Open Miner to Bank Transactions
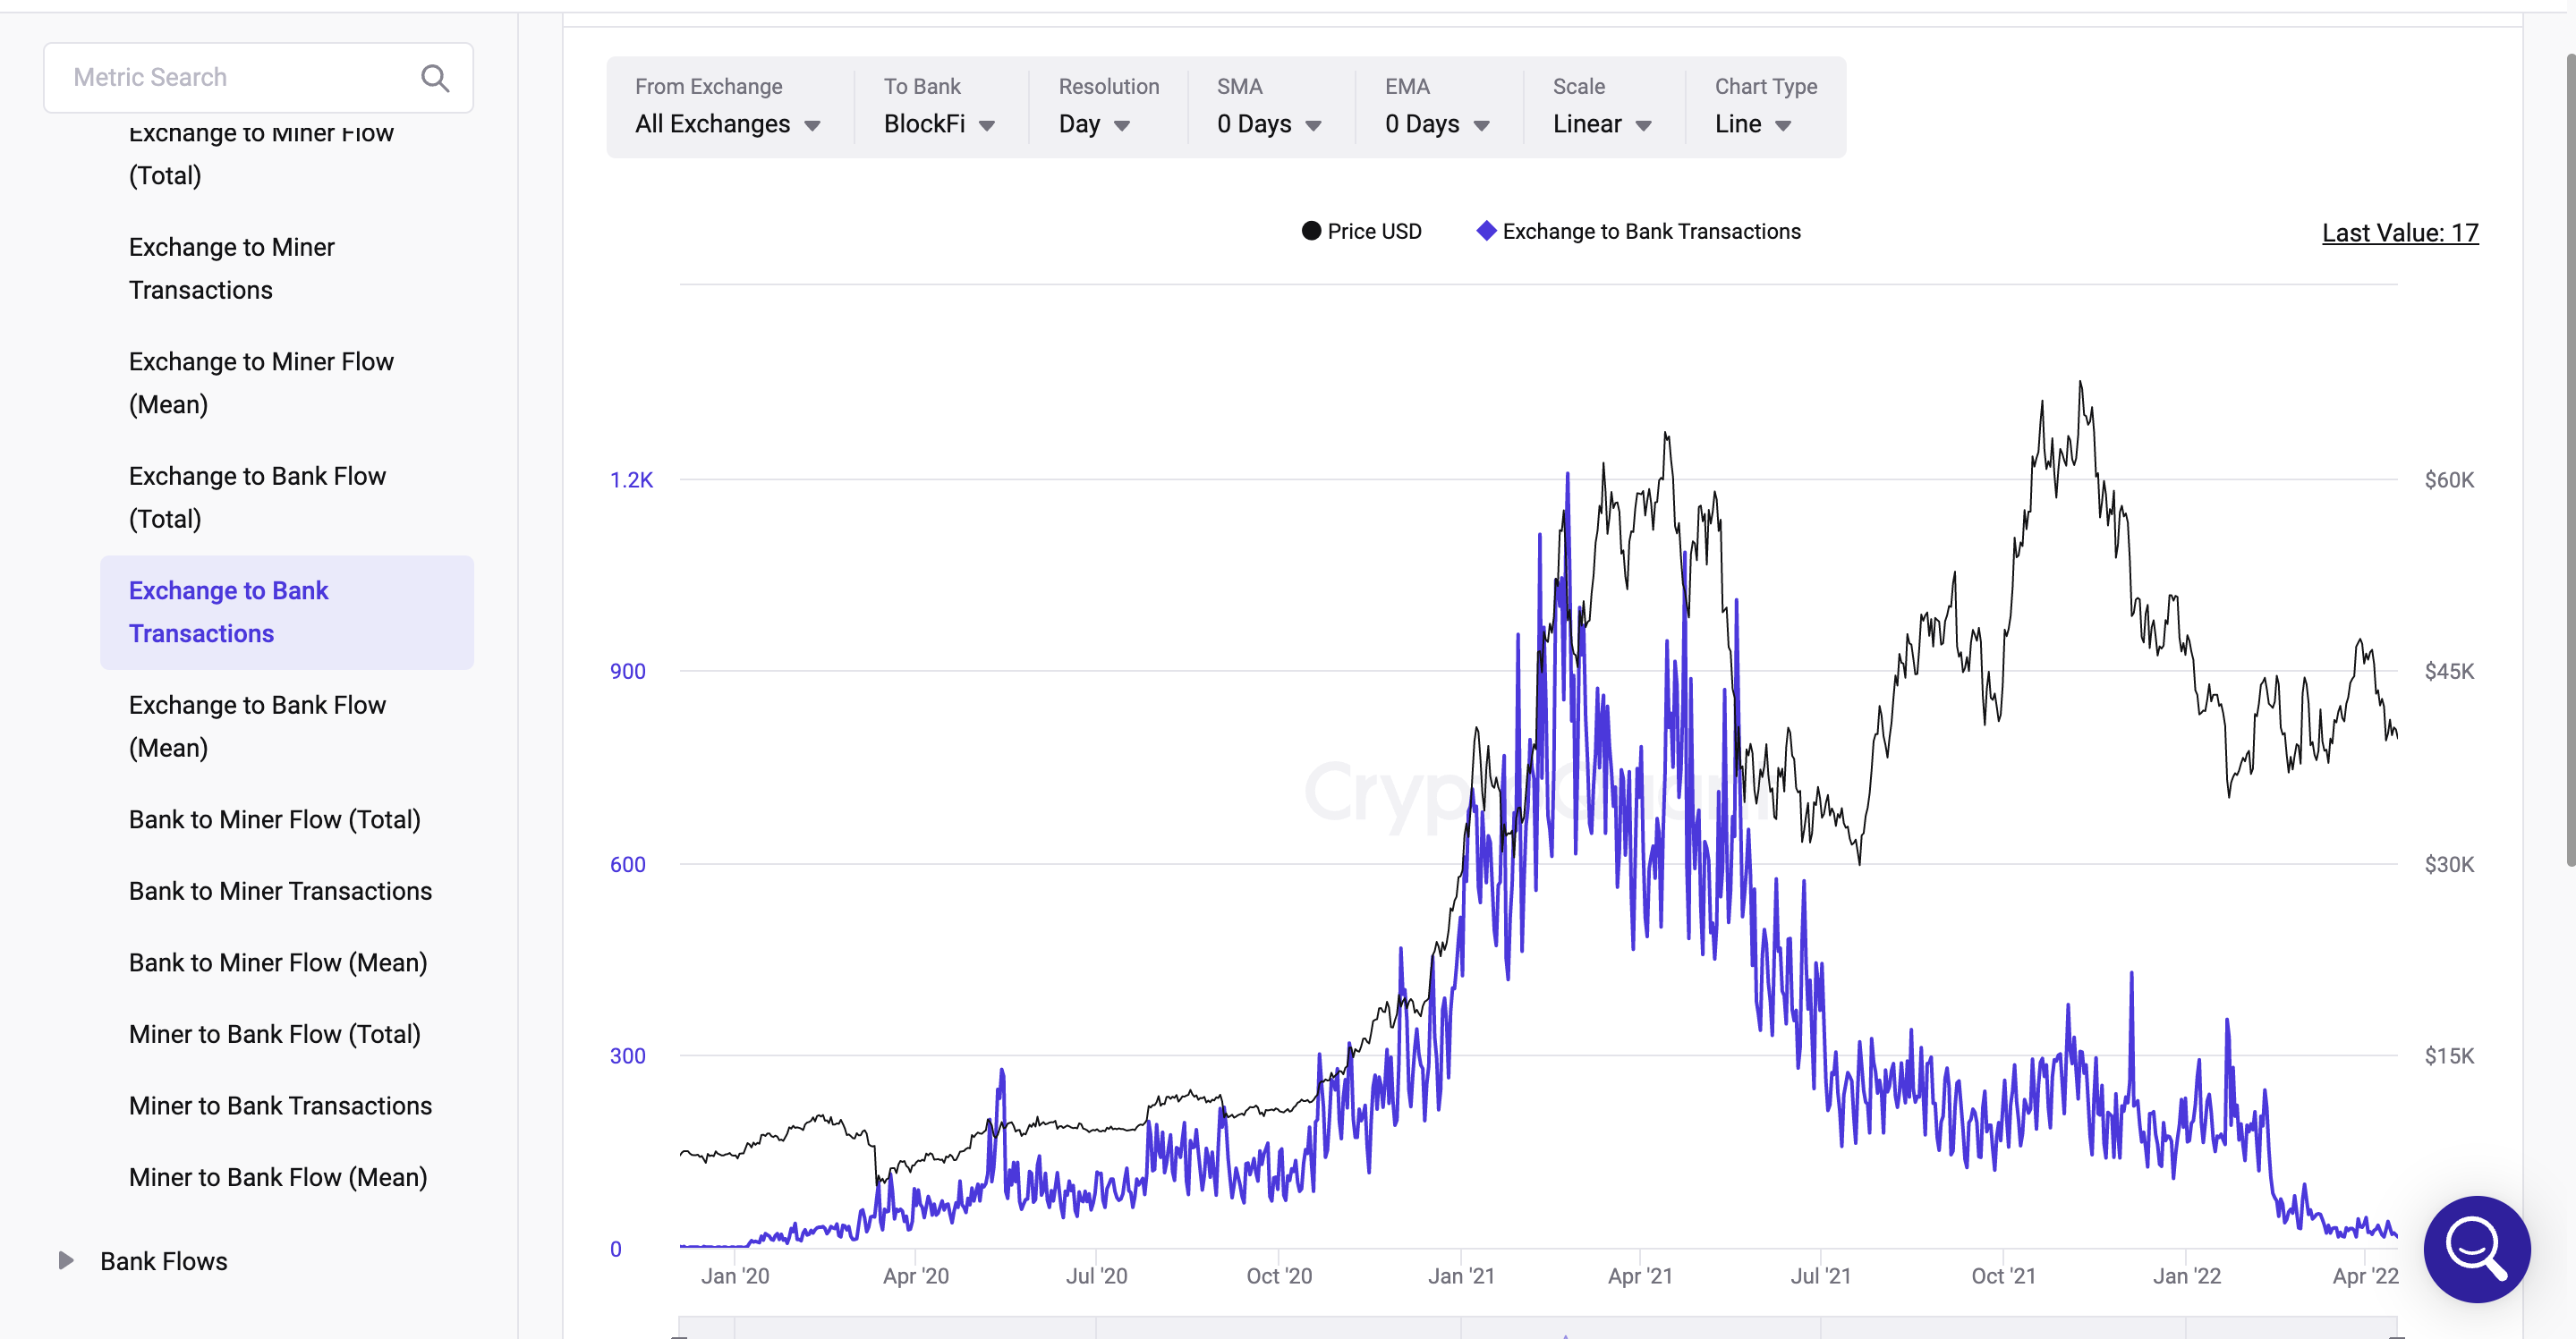Screen dimensions: 2576x1339 tap(280, 1105)
